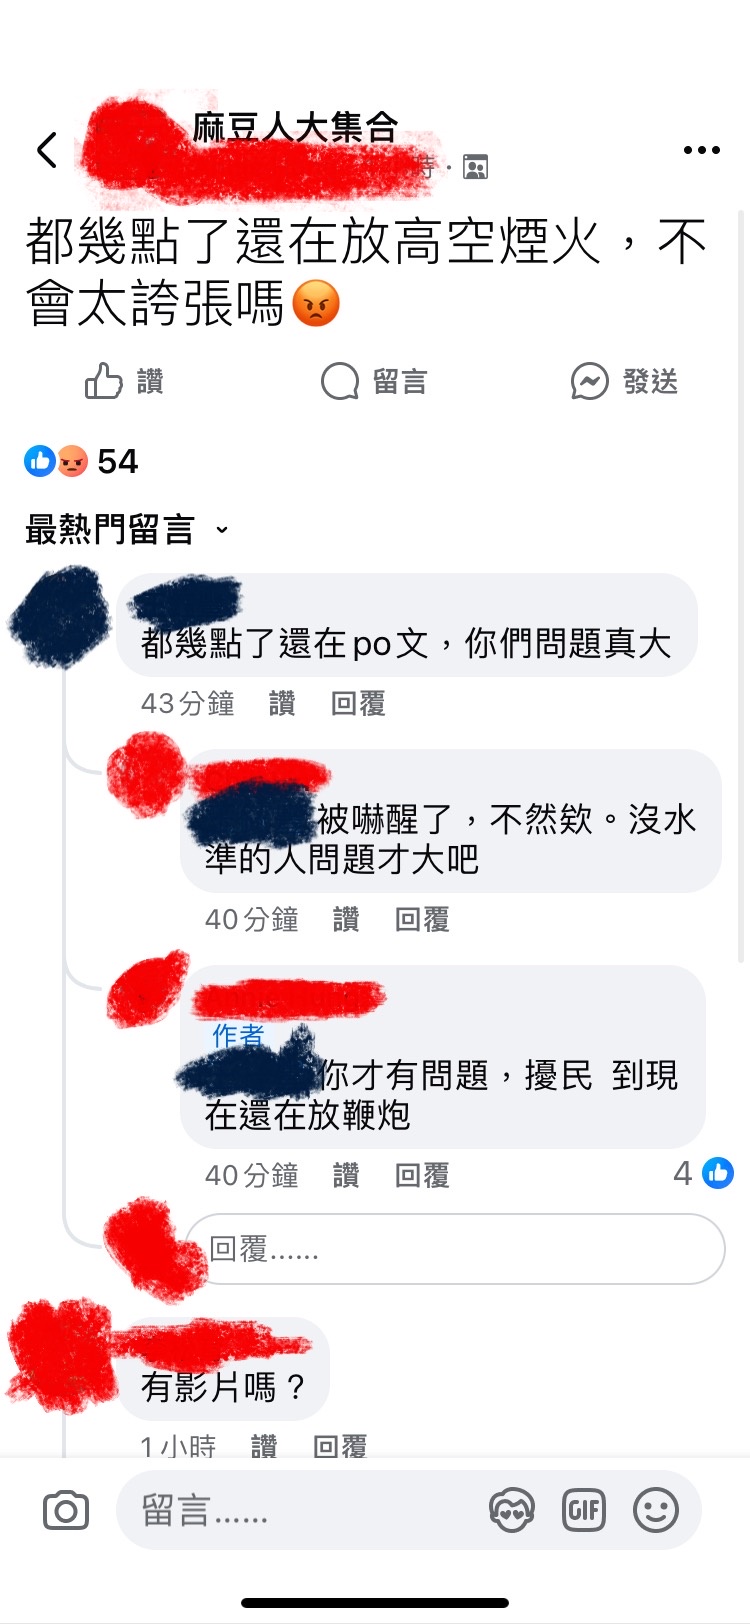The height and width of the screenshot is (1624, 750).
Task: Tap the 留言 comment bubble icon
Action: click(x=340, y=381)
